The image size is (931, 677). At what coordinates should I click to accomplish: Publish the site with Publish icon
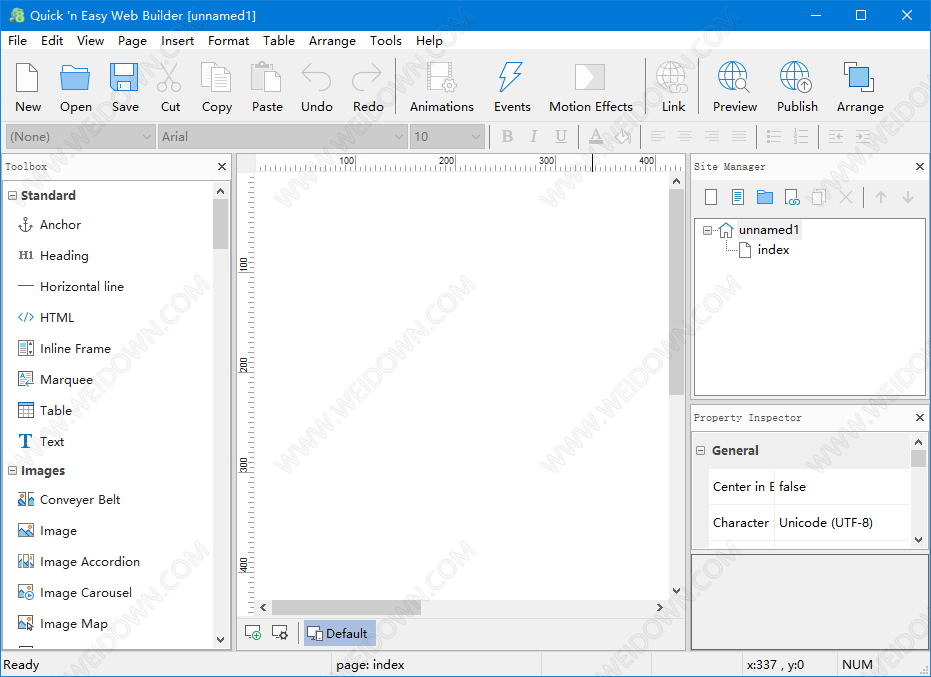[796, 87]
